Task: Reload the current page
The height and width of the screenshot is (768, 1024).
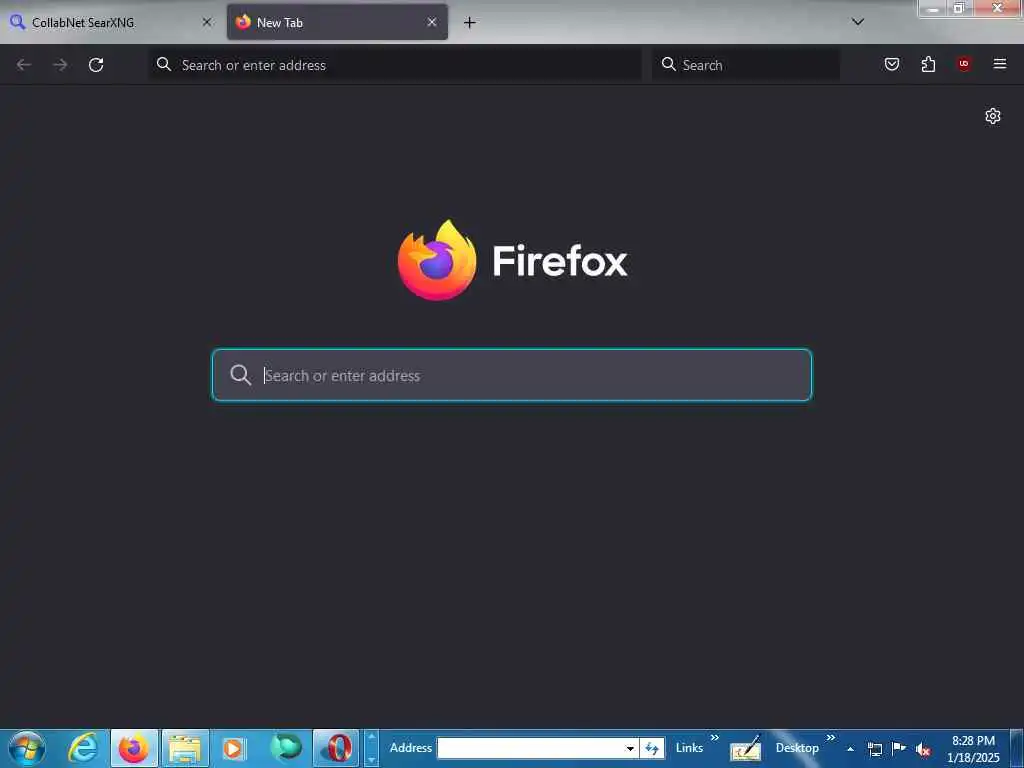Action: click(x=96, y=65)
